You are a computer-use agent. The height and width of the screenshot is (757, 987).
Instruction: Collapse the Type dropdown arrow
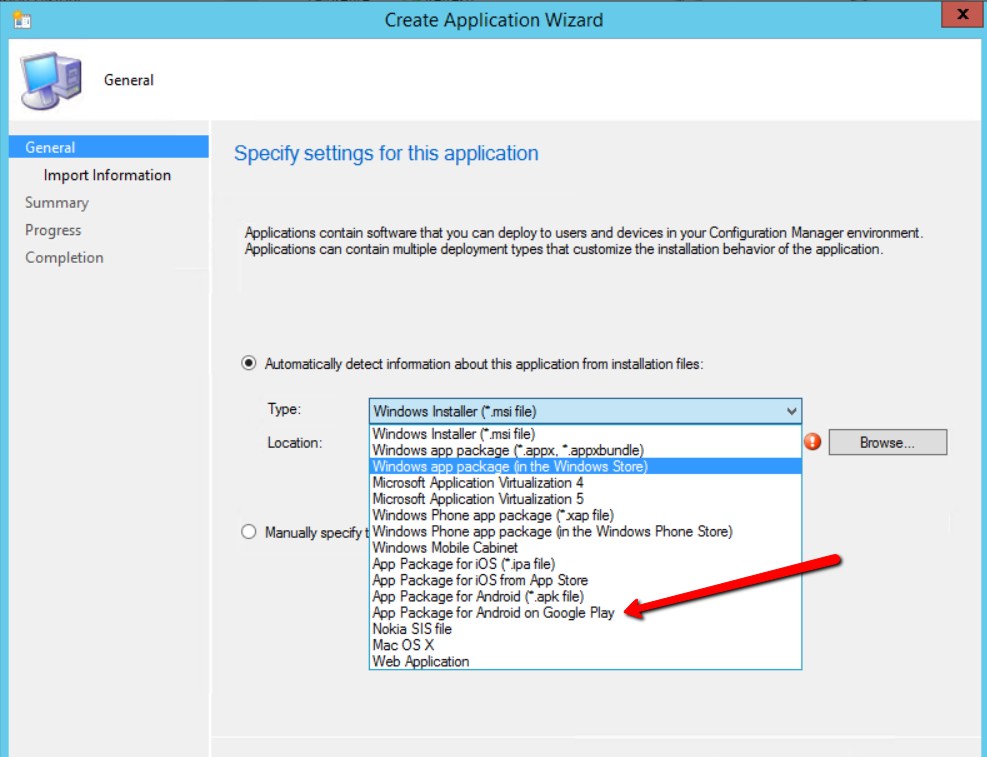[x=791, y=411]
